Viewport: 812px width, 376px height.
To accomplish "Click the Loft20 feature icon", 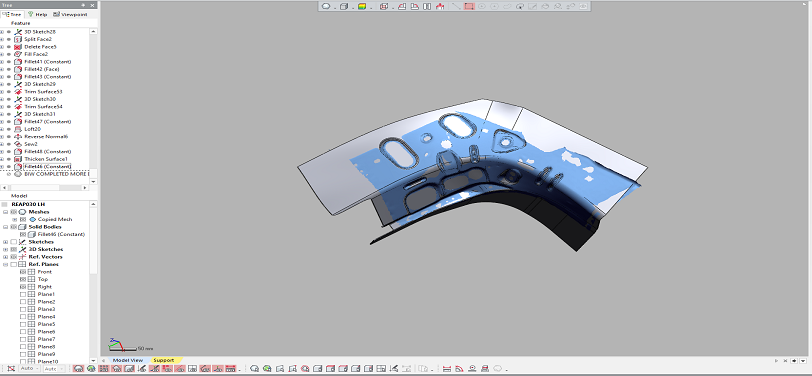I will click(x=18, y=129).
